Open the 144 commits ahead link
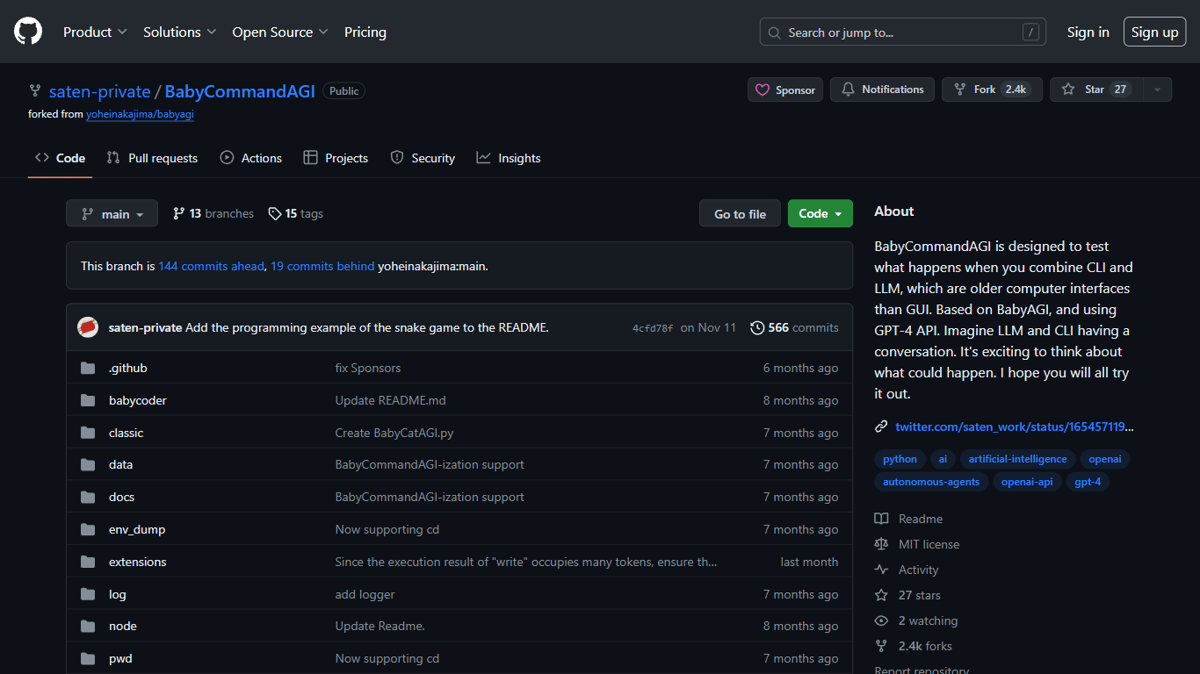This screenshot has height=674, width=1200. 211,267
